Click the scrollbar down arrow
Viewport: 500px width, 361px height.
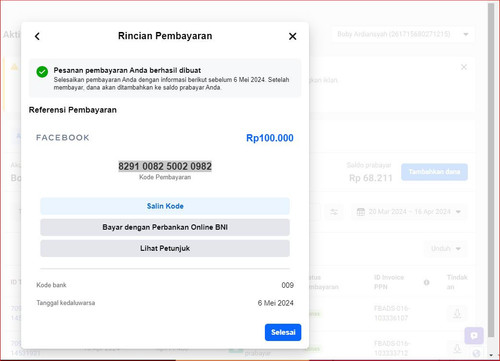tap(491, 355)
